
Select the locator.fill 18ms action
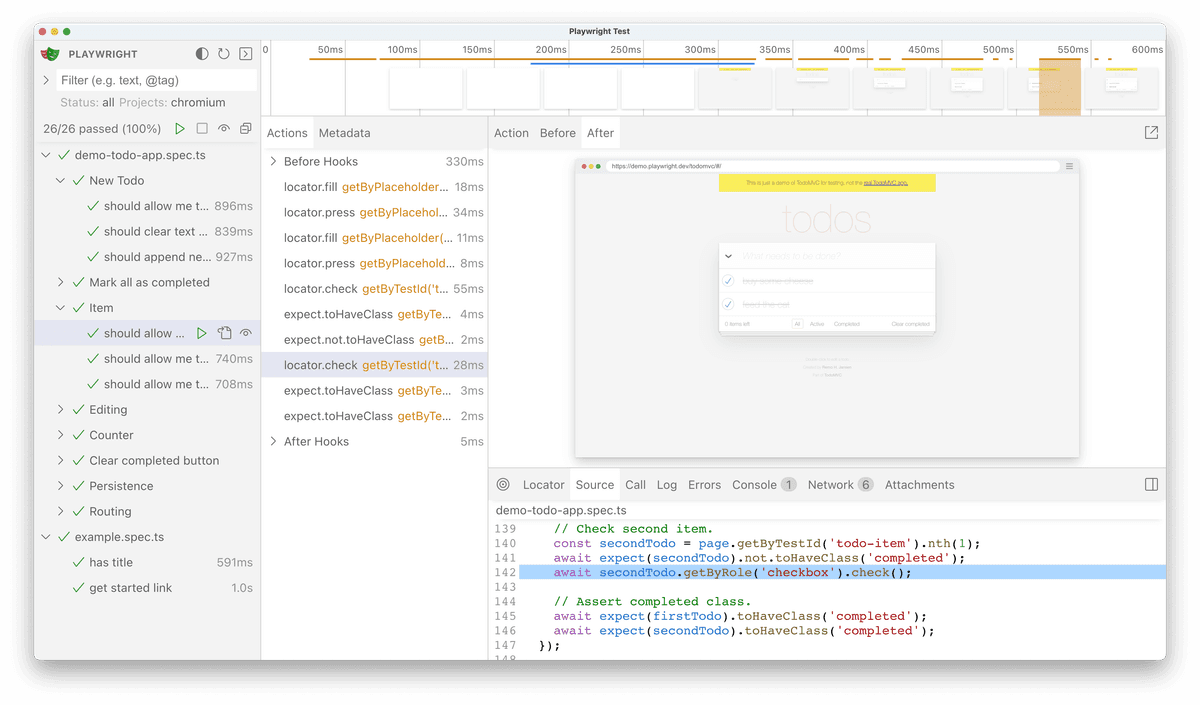(x=374, y=187)
